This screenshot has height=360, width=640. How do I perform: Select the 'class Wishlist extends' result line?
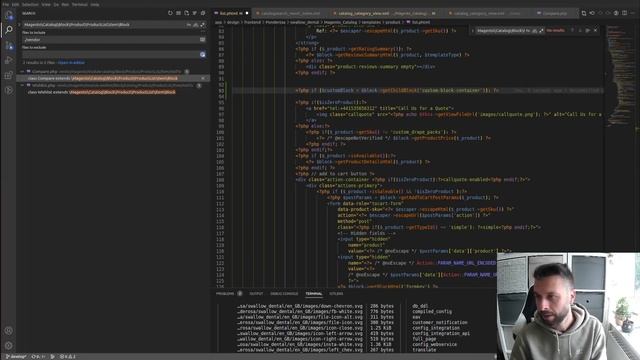tap(102, 92)
